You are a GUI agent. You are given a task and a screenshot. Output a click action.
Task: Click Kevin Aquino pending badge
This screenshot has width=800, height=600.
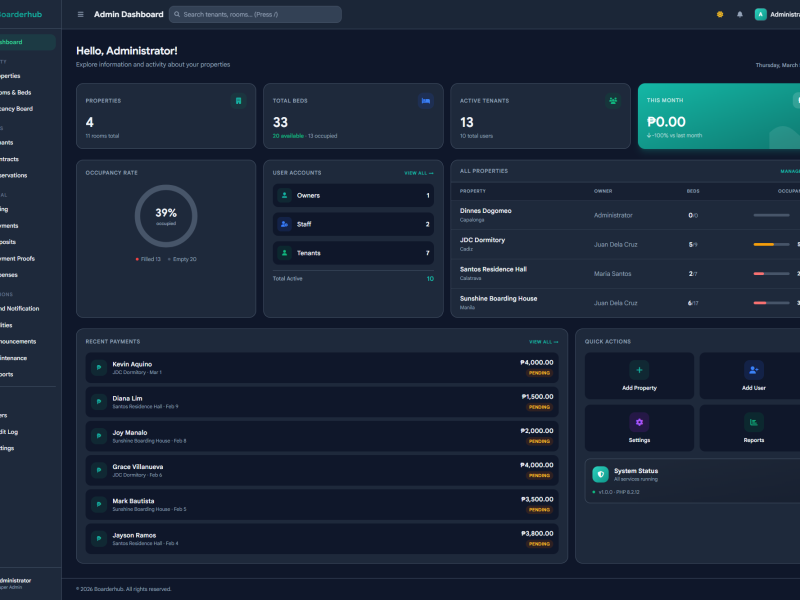539,373
